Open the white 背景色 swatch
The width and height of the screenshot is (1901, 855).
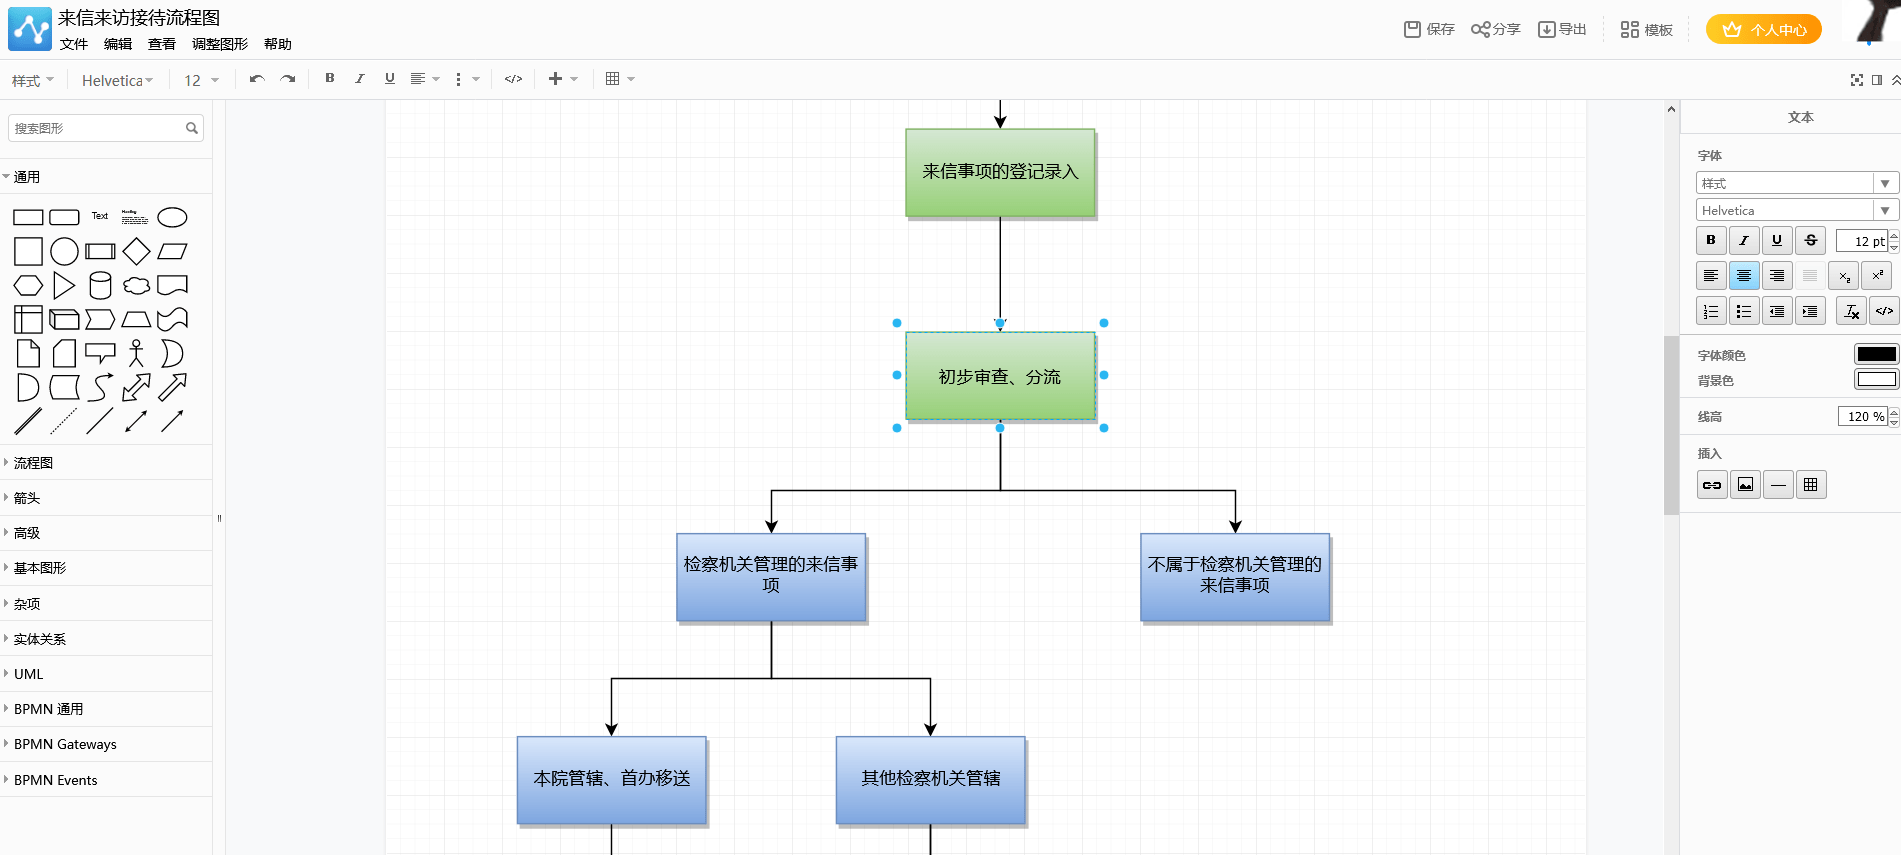coord(1876,379)
